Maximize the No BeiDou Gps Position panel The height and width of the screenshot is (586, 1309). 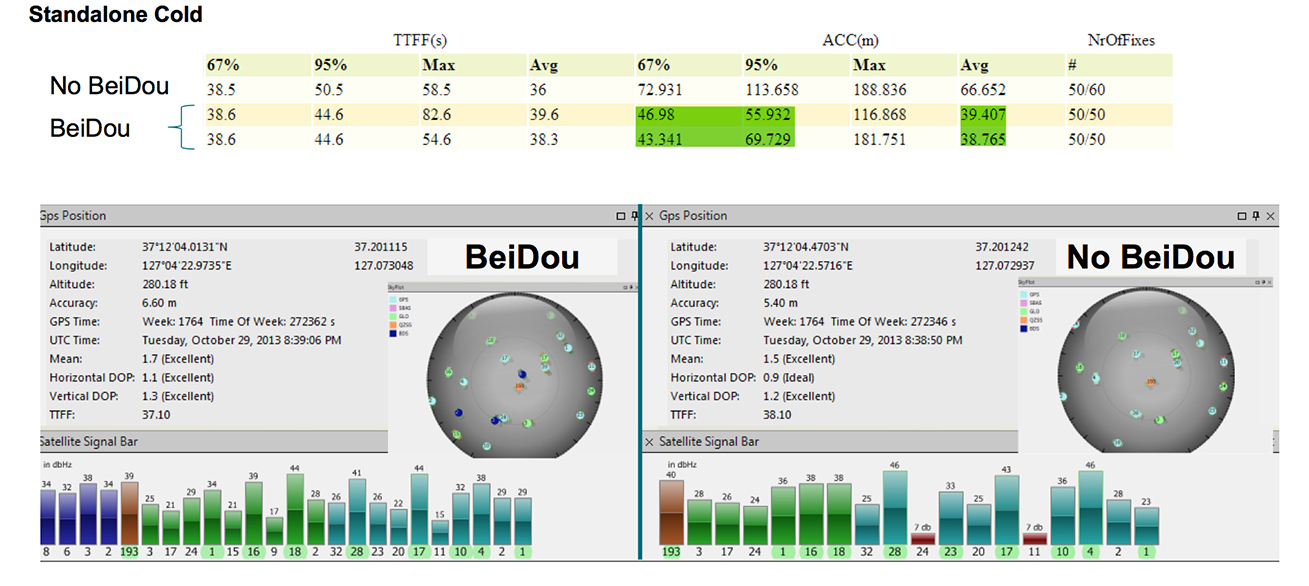1242,216
